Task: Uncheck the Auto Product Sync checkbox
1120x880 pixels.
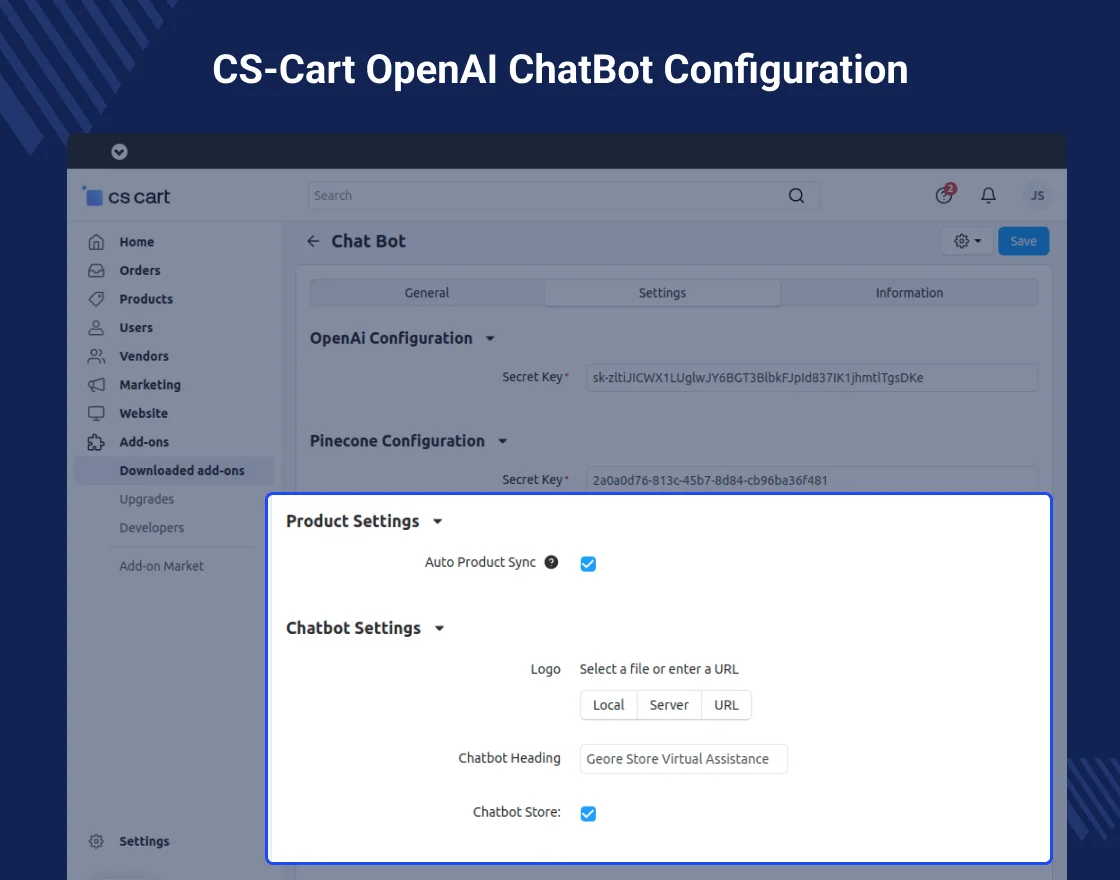Action: (588, 564)
